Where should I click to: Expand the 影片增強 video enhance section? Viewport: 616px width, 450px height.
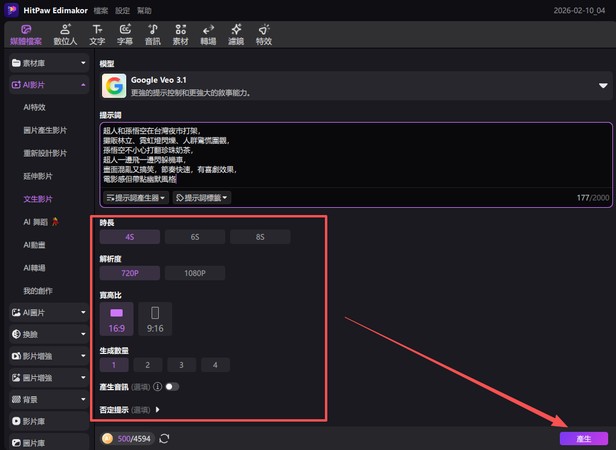49,356
